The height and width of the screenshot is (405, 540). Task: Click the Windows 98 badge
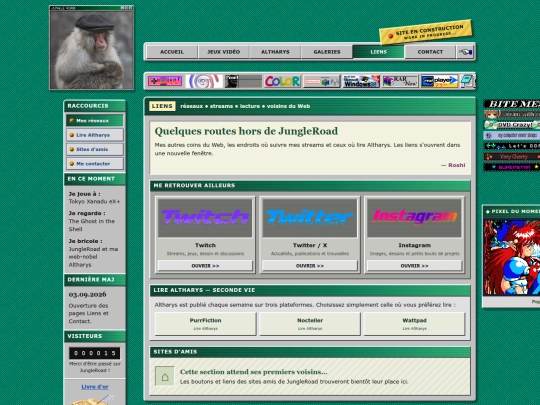(x=361, y=81)
